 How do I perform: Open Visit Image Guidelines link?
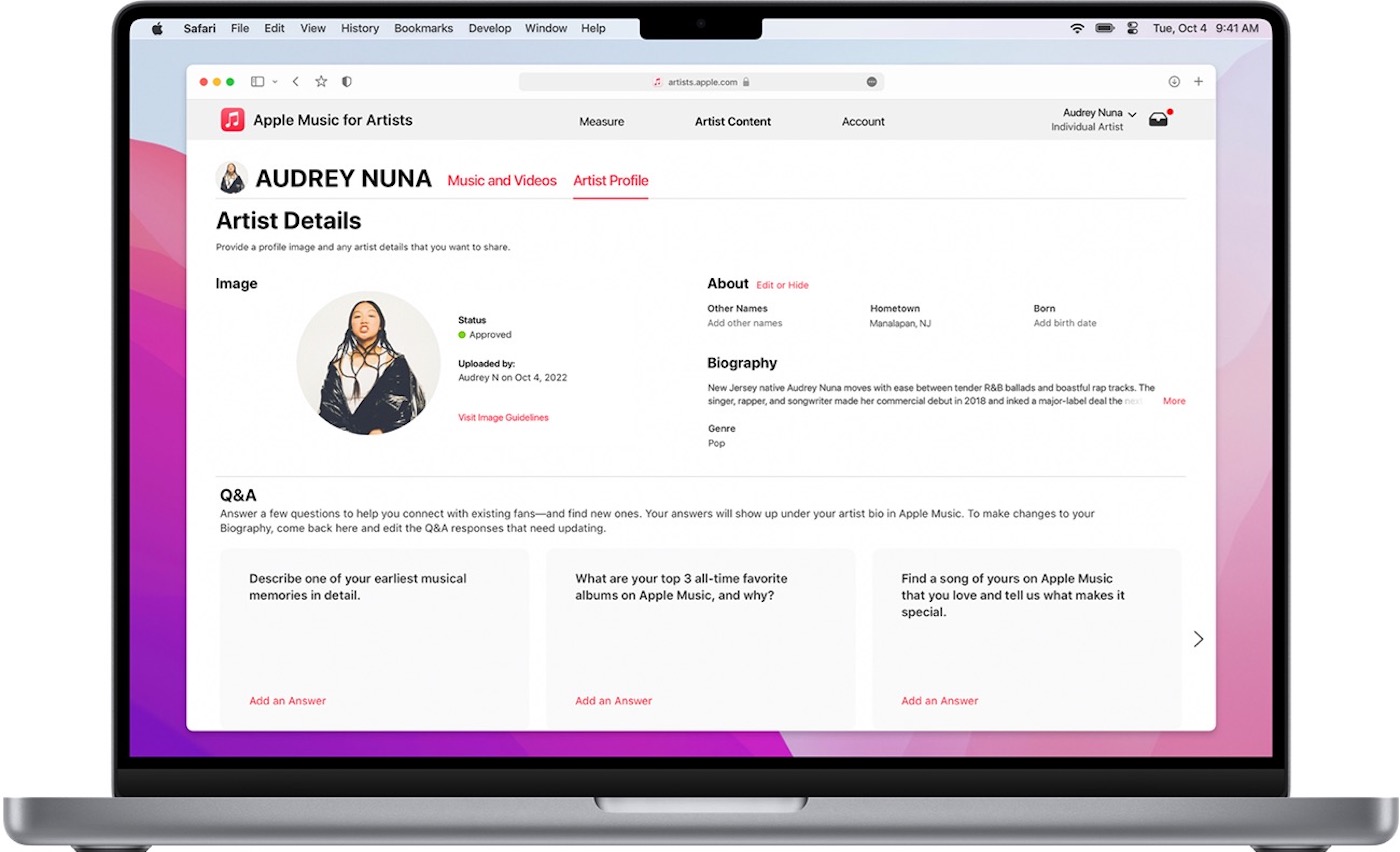click(x=503, y=417)
